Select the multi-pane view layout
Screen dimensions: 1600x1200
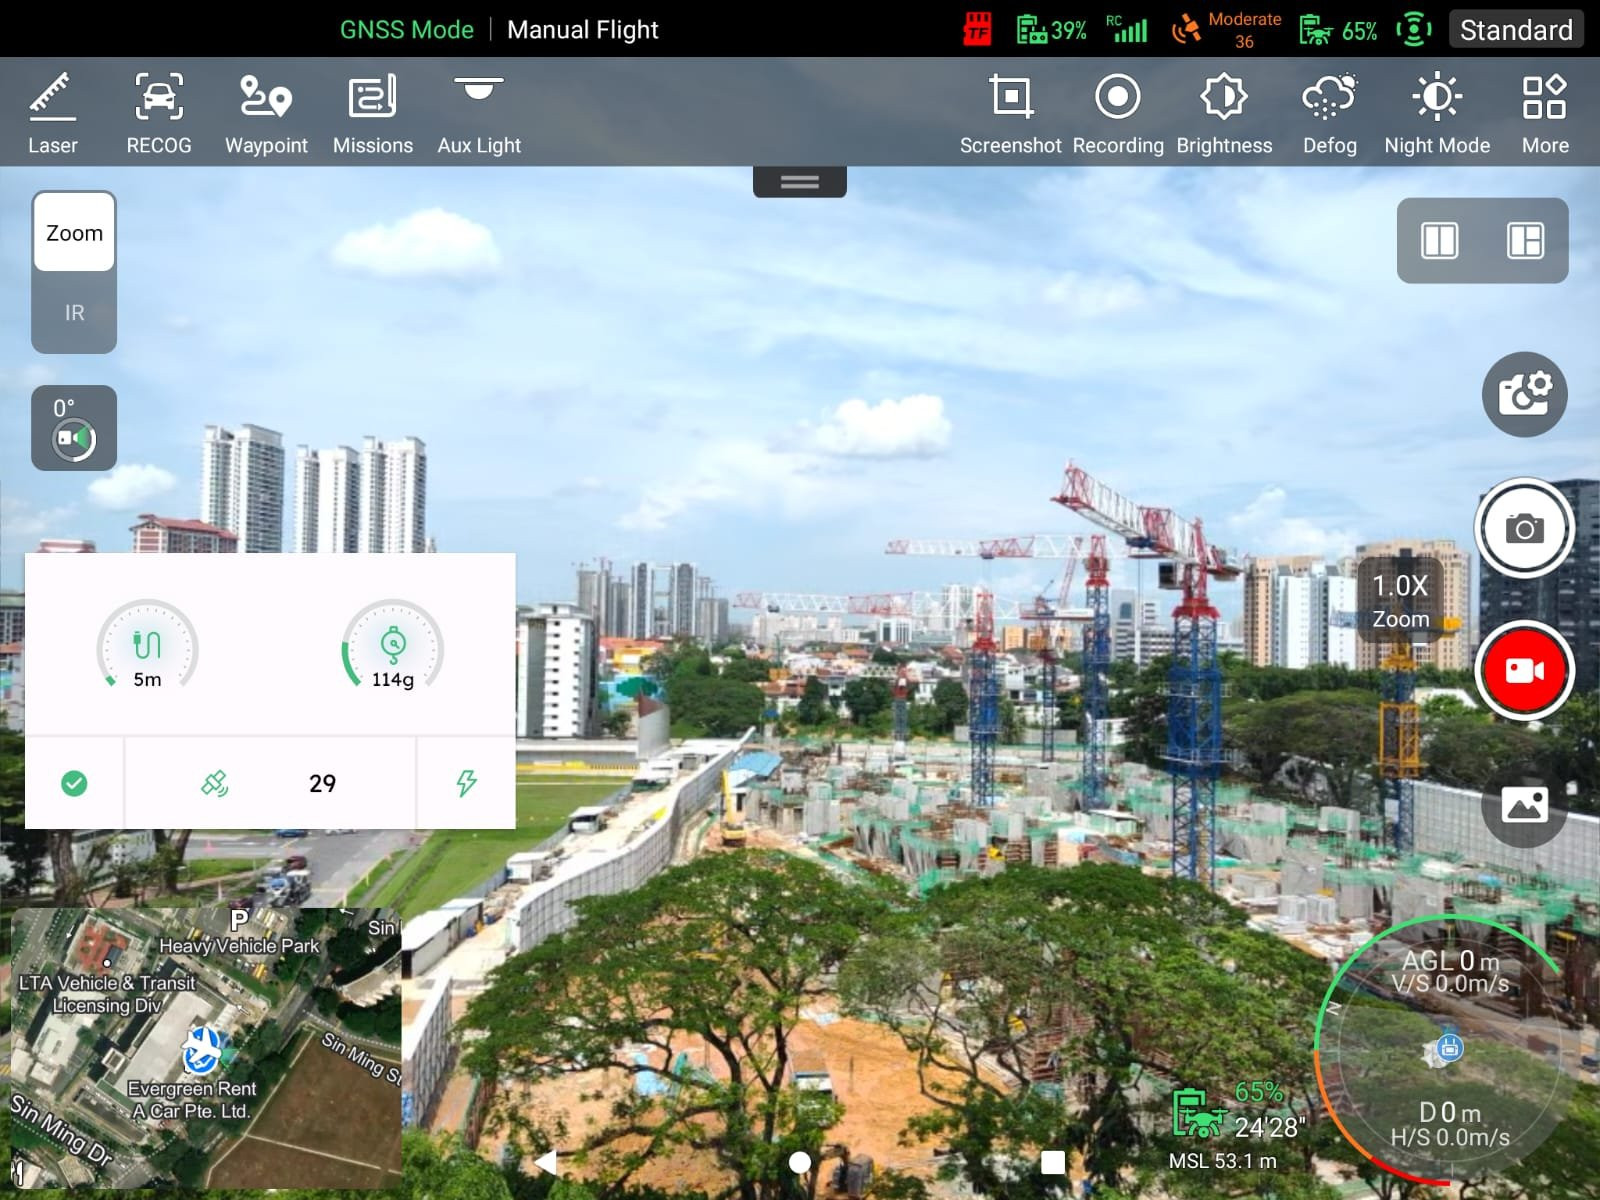[x=1525, y=241]
